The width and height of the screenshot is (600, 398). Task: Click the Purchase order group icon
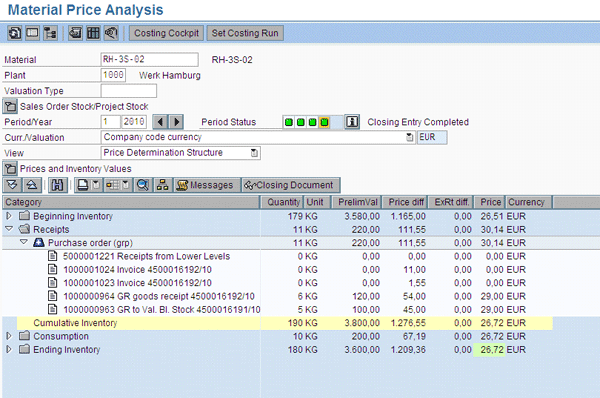(x=39, y=242)
